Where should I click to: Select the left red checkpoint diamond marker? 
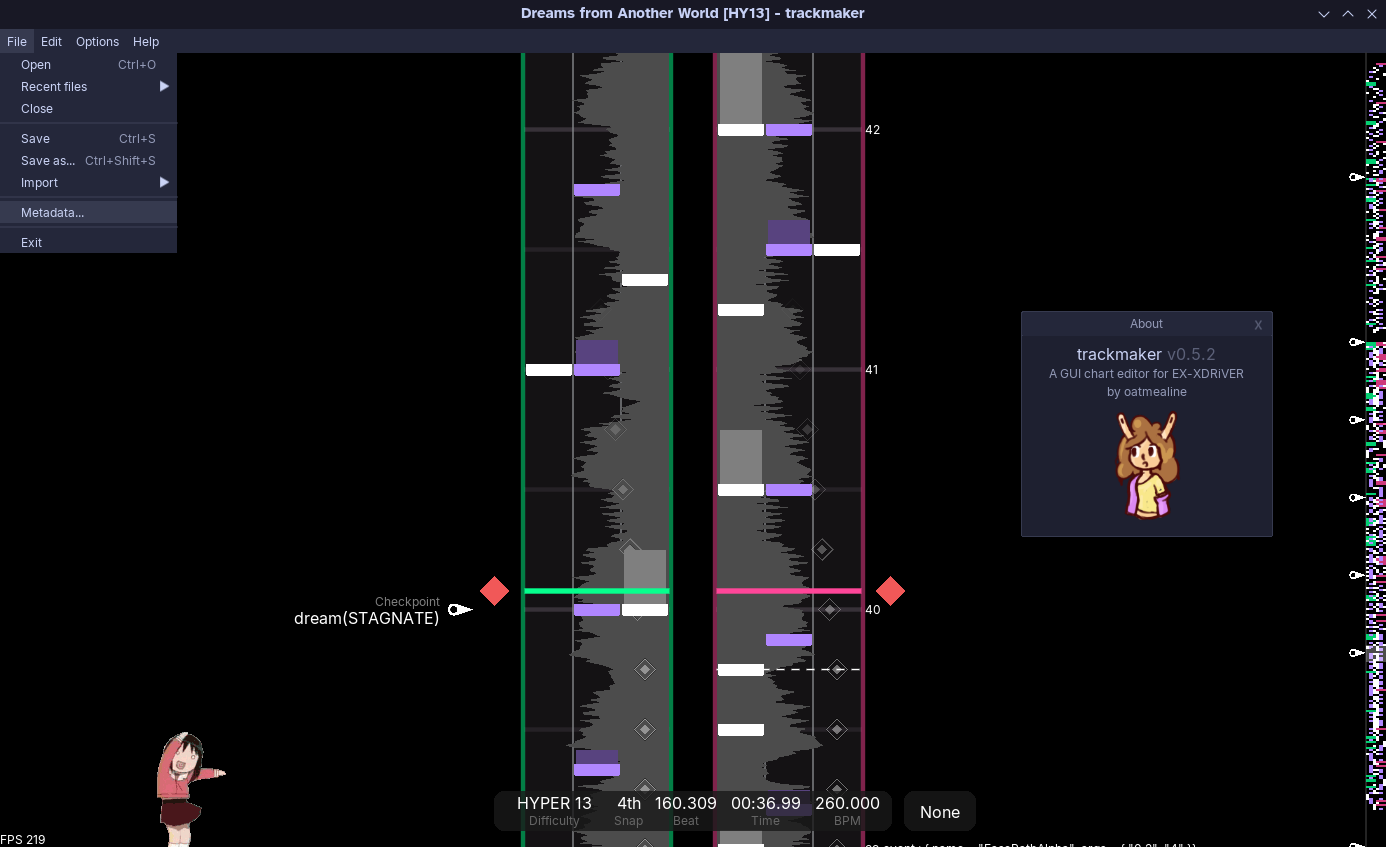click(494, 591)
